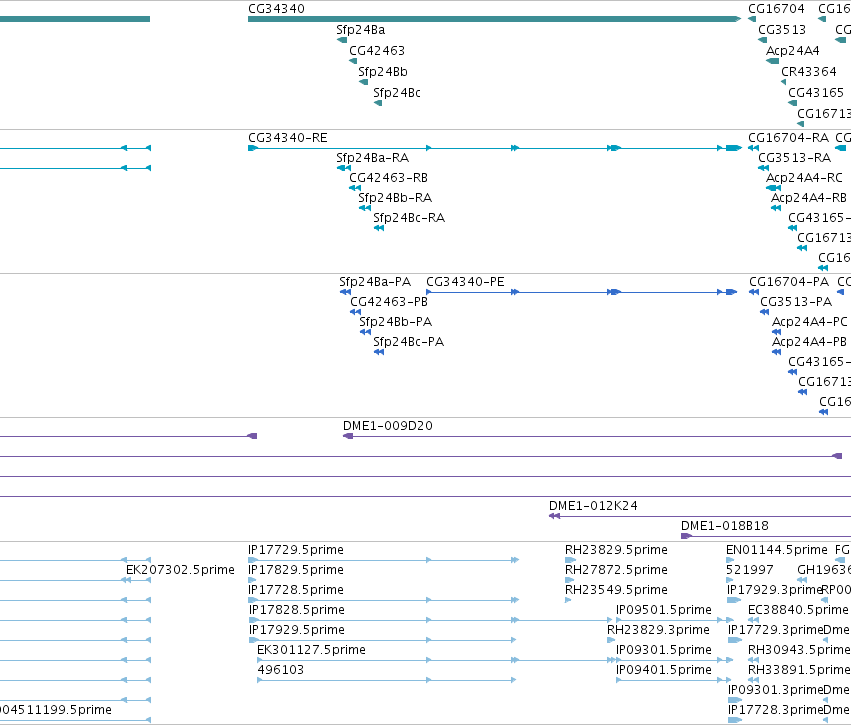Click protein Sfp24Ba-PA
The image size is (851, 725).
345,292
